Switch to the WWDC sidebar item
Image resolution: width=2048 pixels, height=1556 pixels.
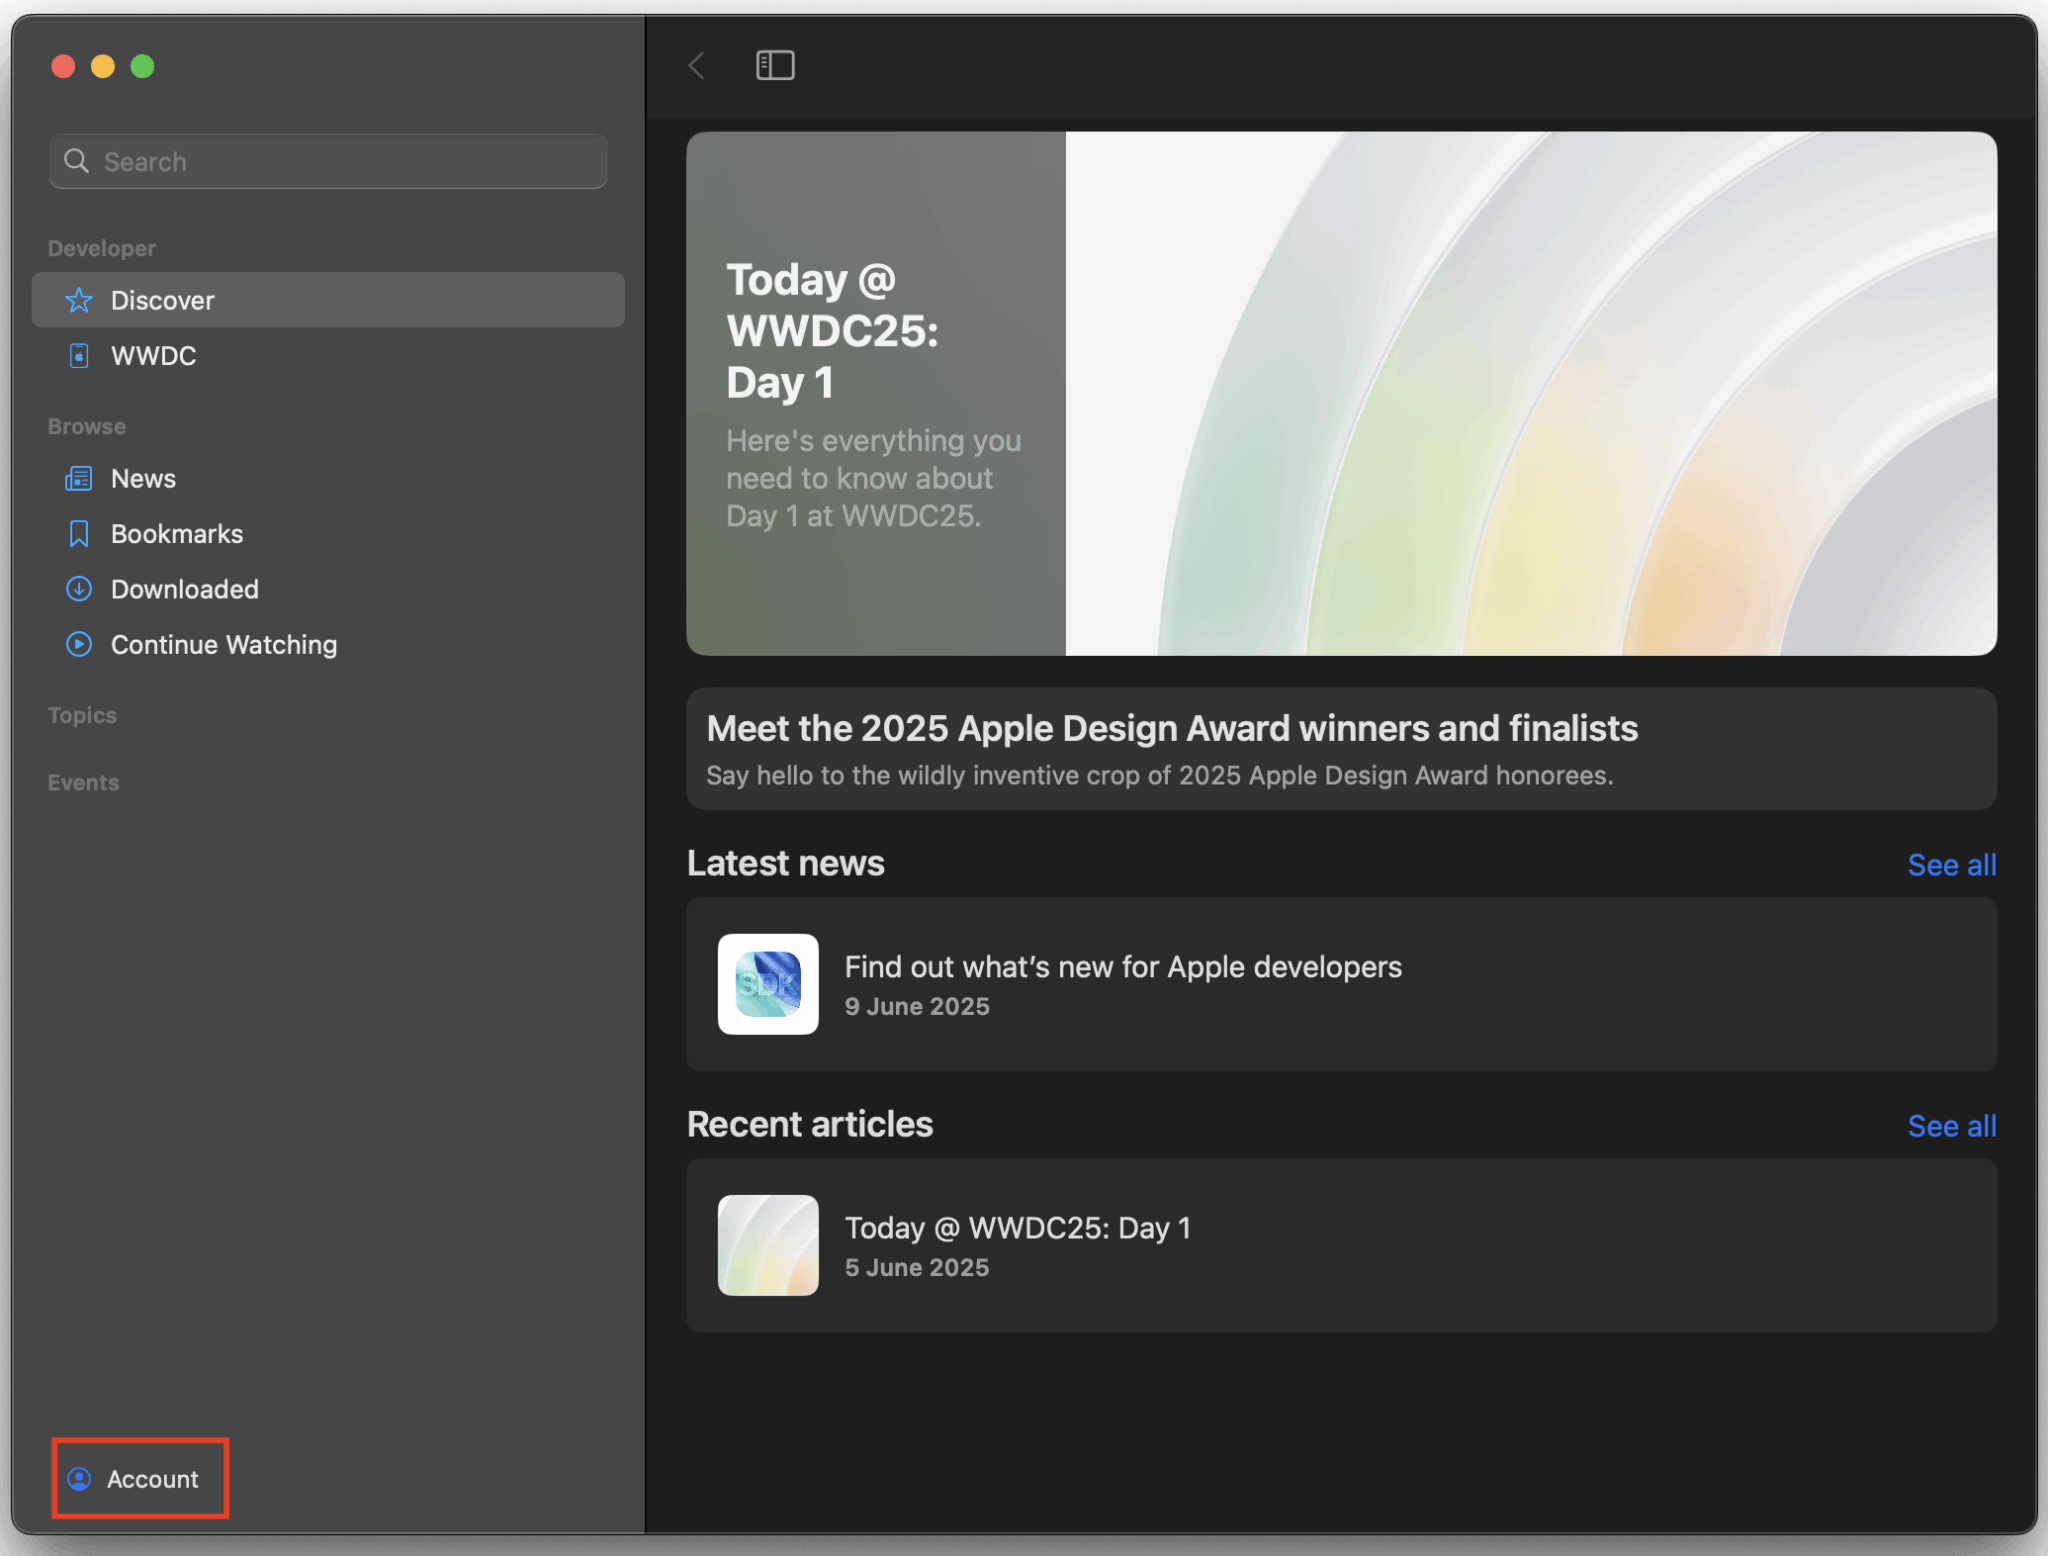[x=152, y=355]
